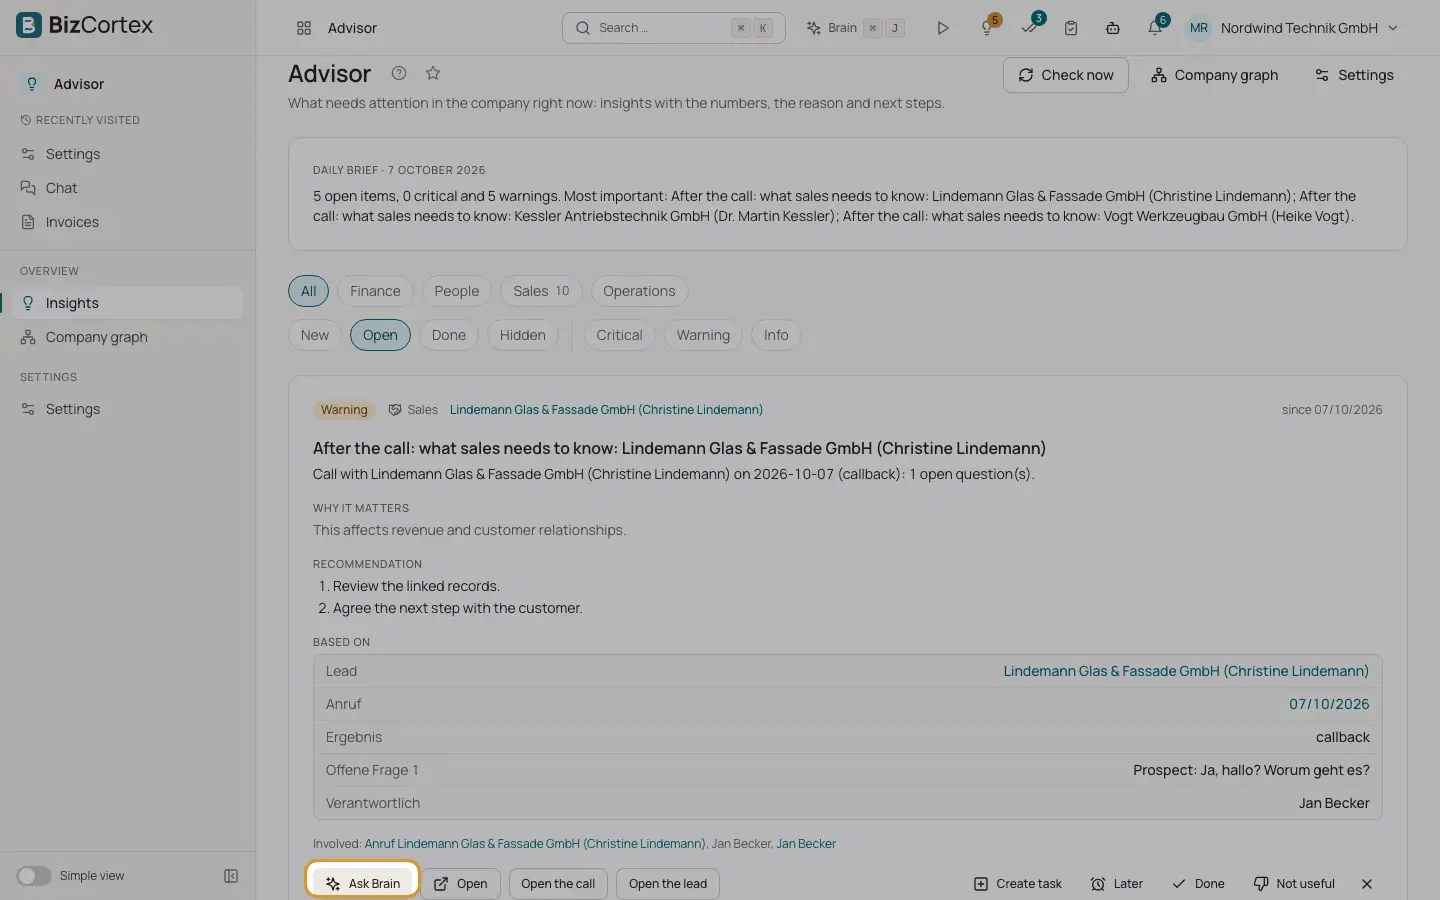Filter by Critical severity

619,335
